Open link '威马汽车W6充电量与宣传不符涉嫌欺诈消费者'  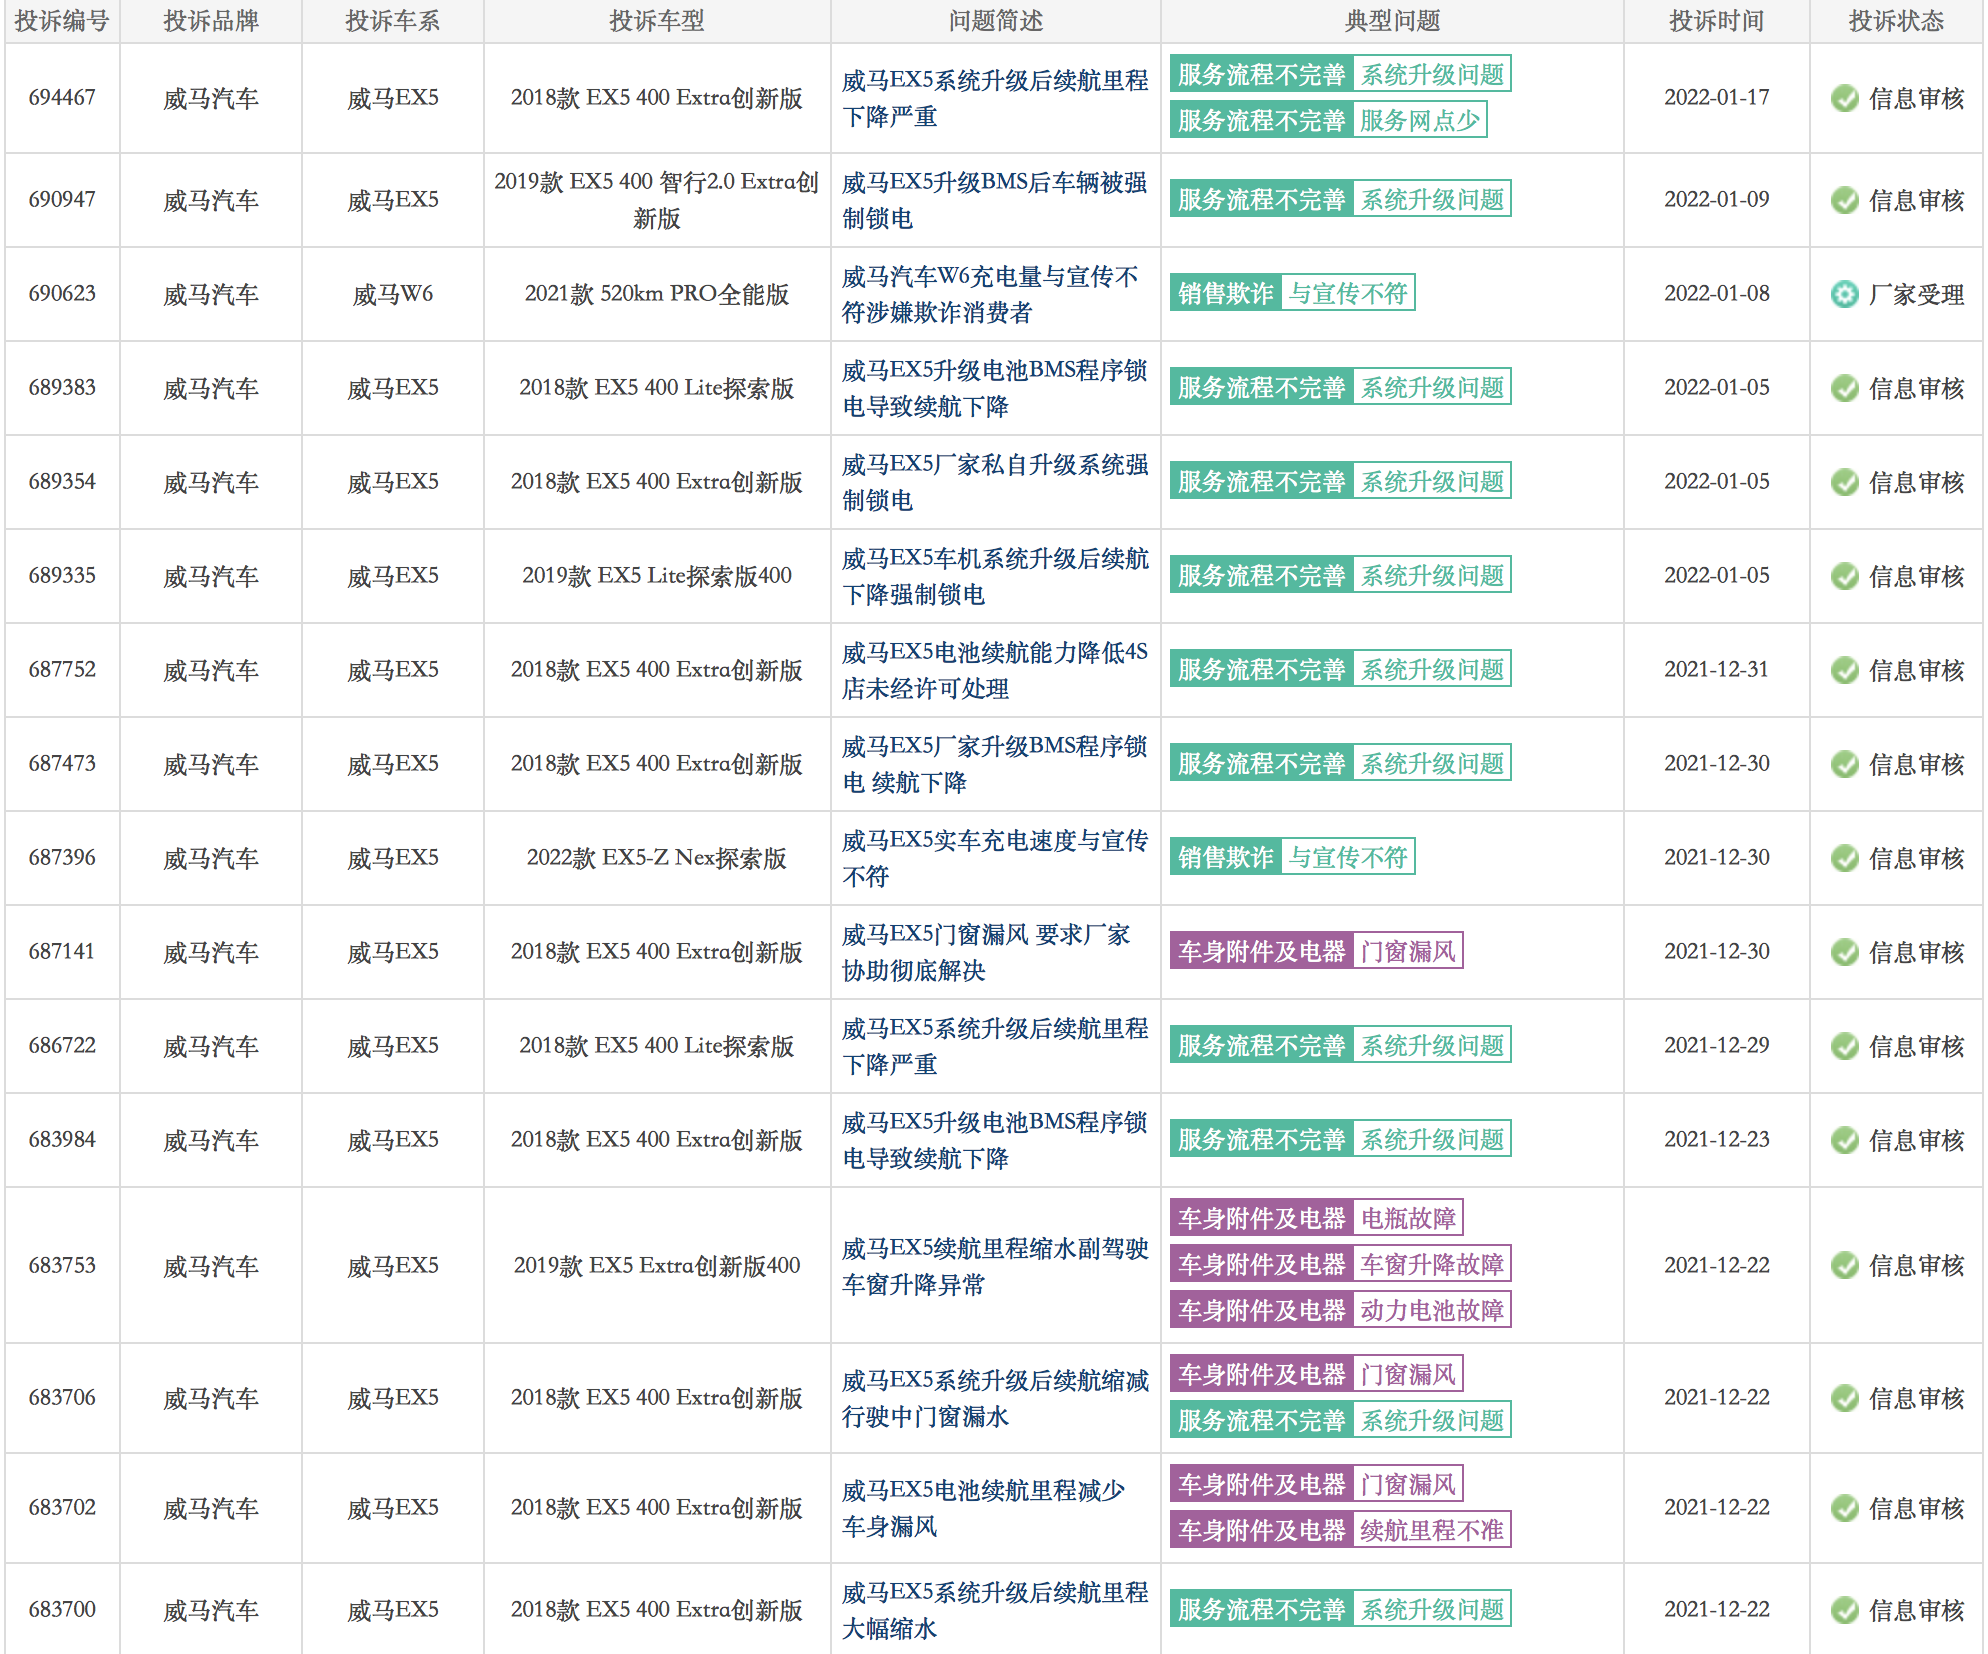(x=990, y=294)
